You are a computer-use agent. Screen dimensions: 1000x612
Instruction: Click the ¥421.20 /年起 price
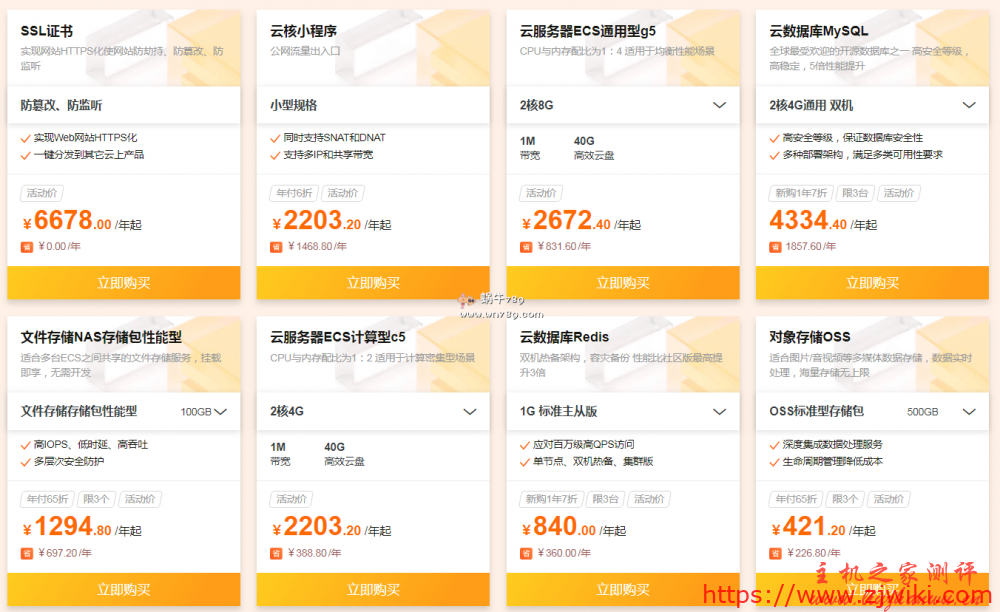(x=823, y=527)
